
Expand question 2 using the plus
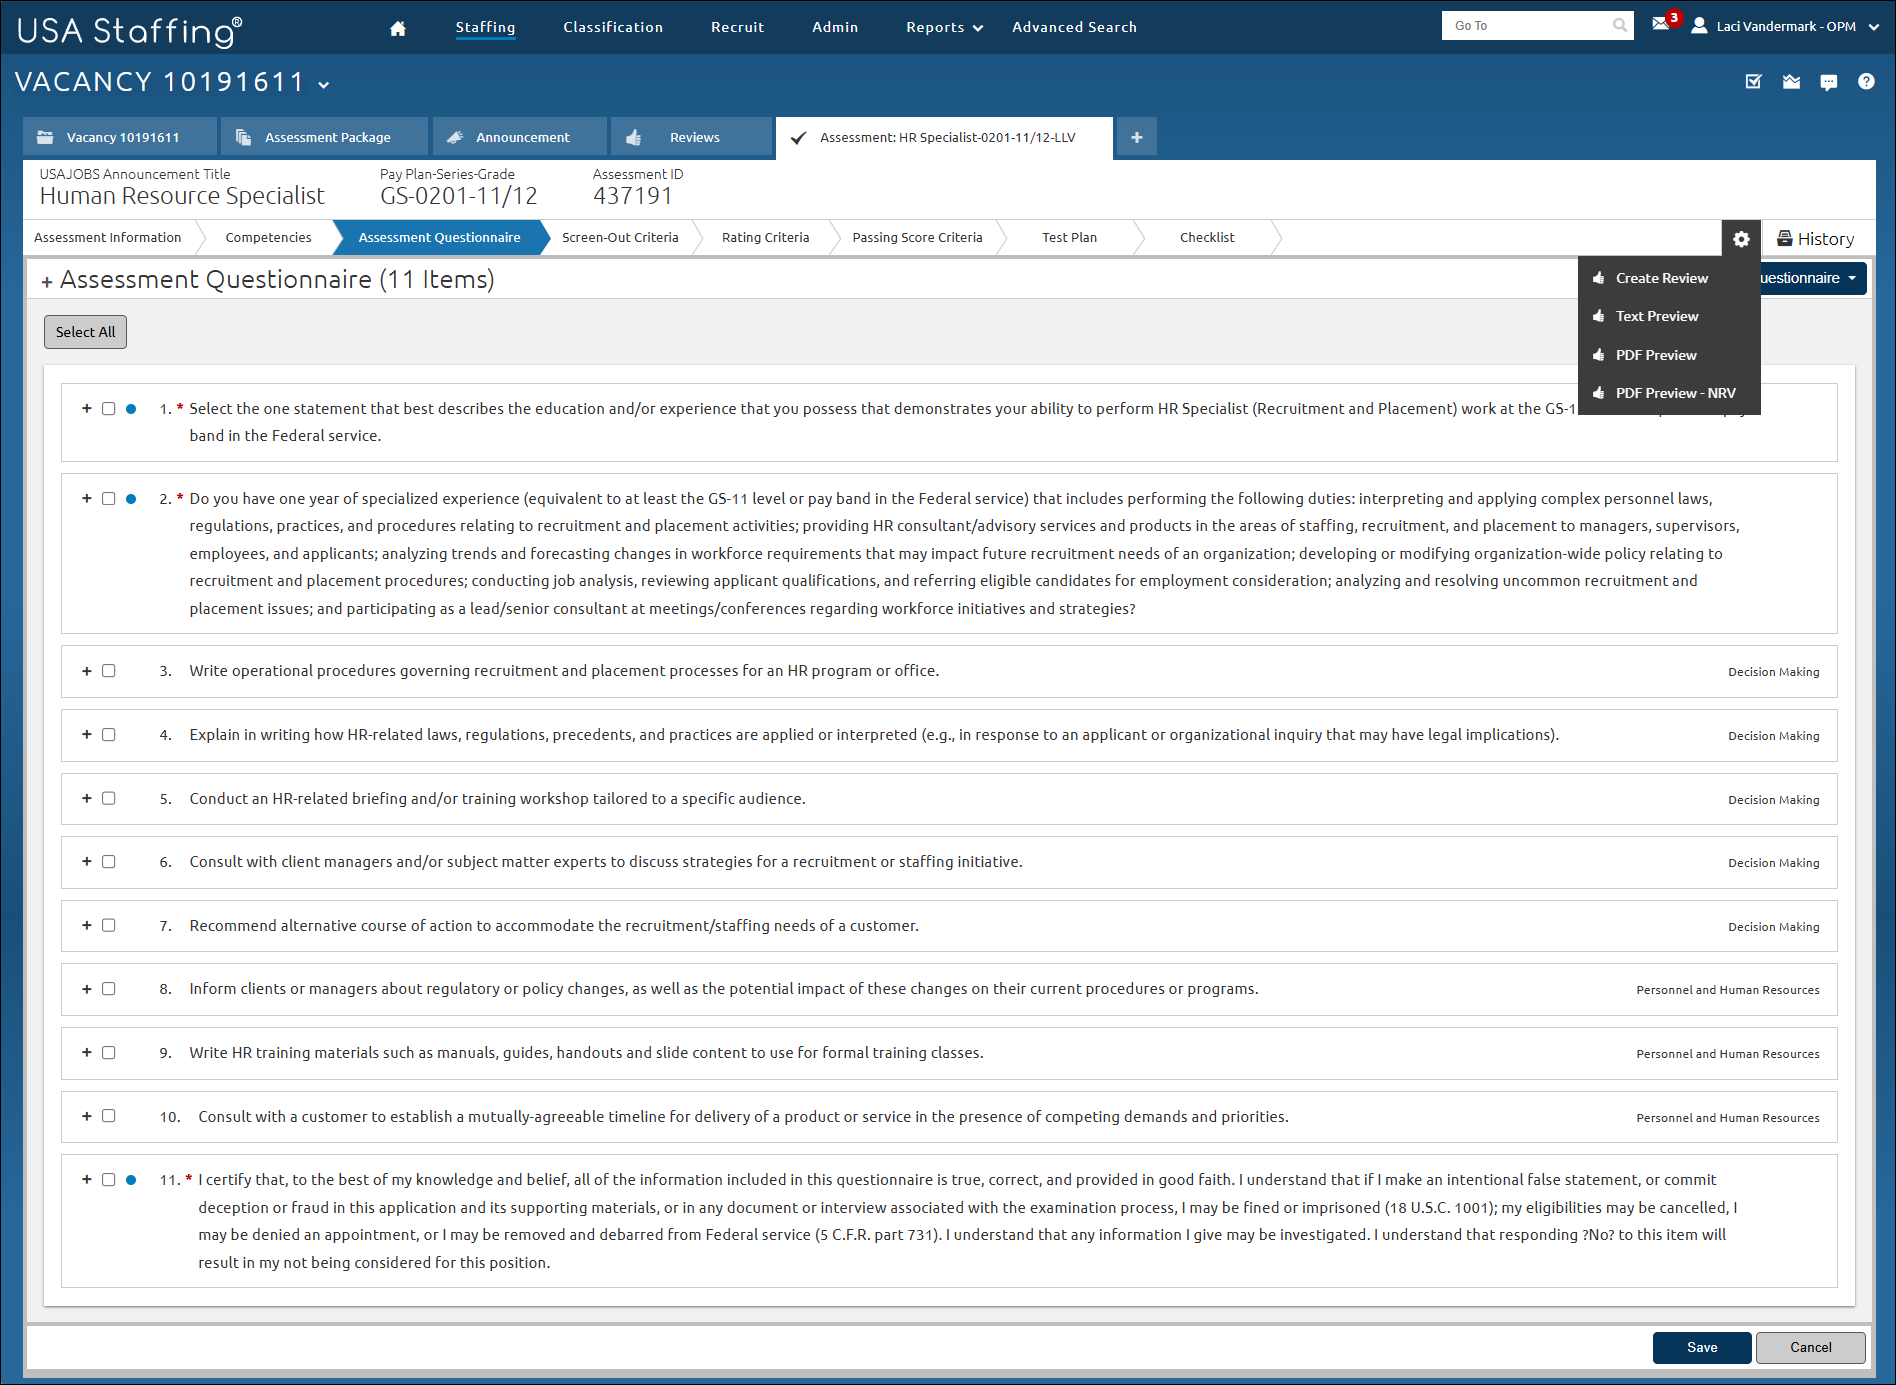tap(86, 497)
